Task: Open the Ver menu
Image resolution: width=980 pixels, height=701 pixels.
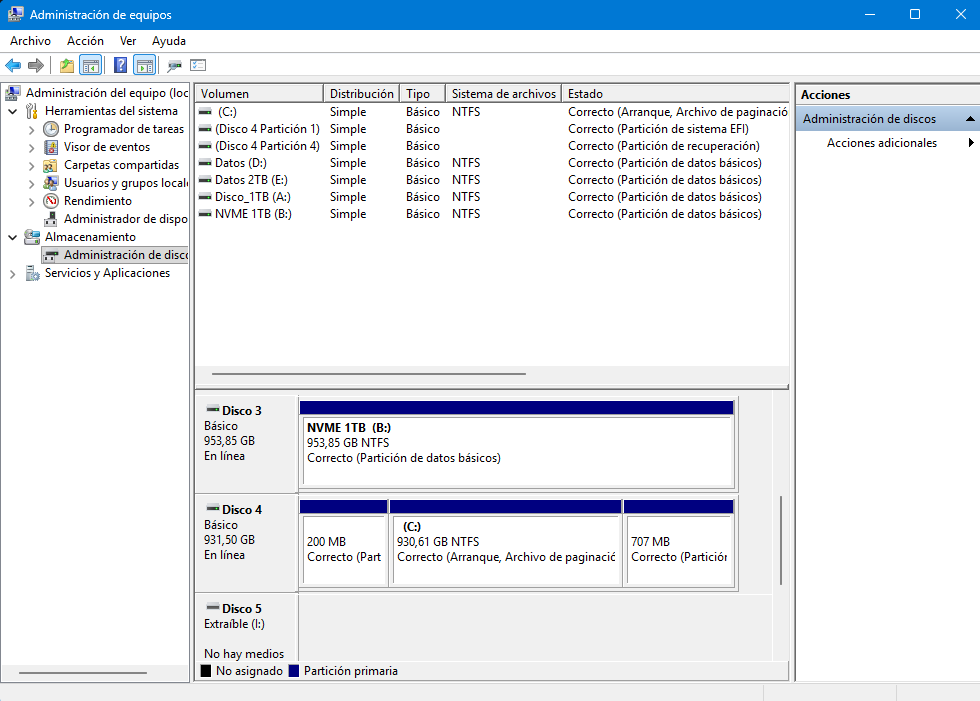Action: click(128, 41)
